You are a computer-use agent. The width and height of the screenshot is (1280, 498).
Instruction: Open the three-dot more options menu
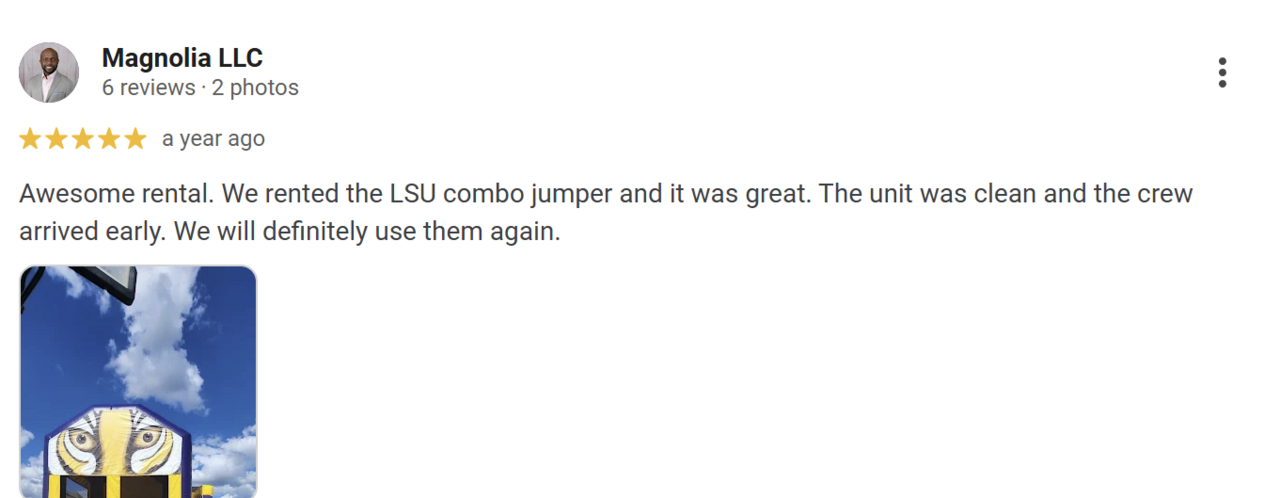point(1222,73)
